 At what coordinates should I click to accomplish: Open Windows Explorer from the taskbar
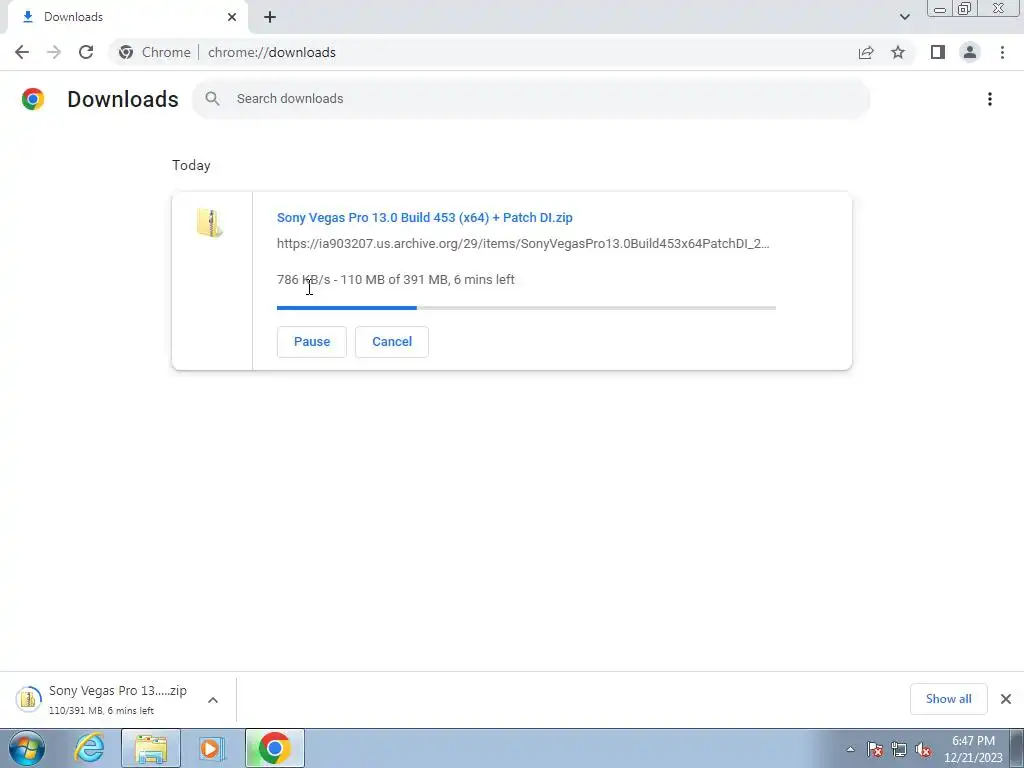151,748
